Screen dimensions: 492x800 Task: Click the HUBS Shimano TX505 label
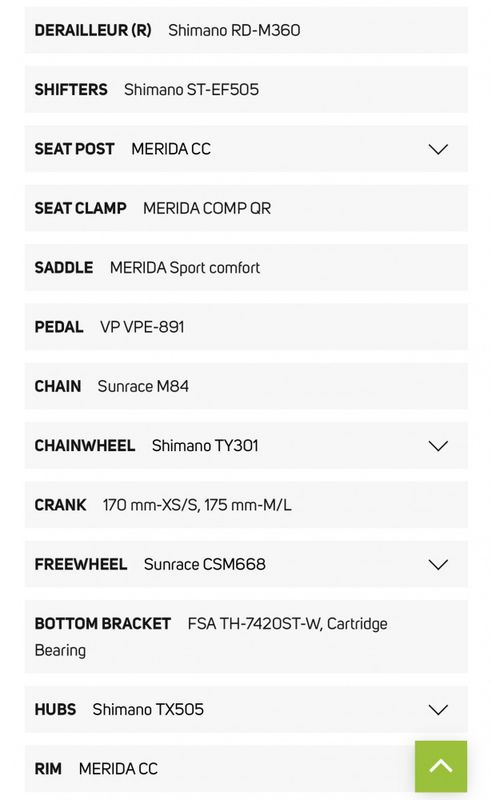tap(119, 709)
